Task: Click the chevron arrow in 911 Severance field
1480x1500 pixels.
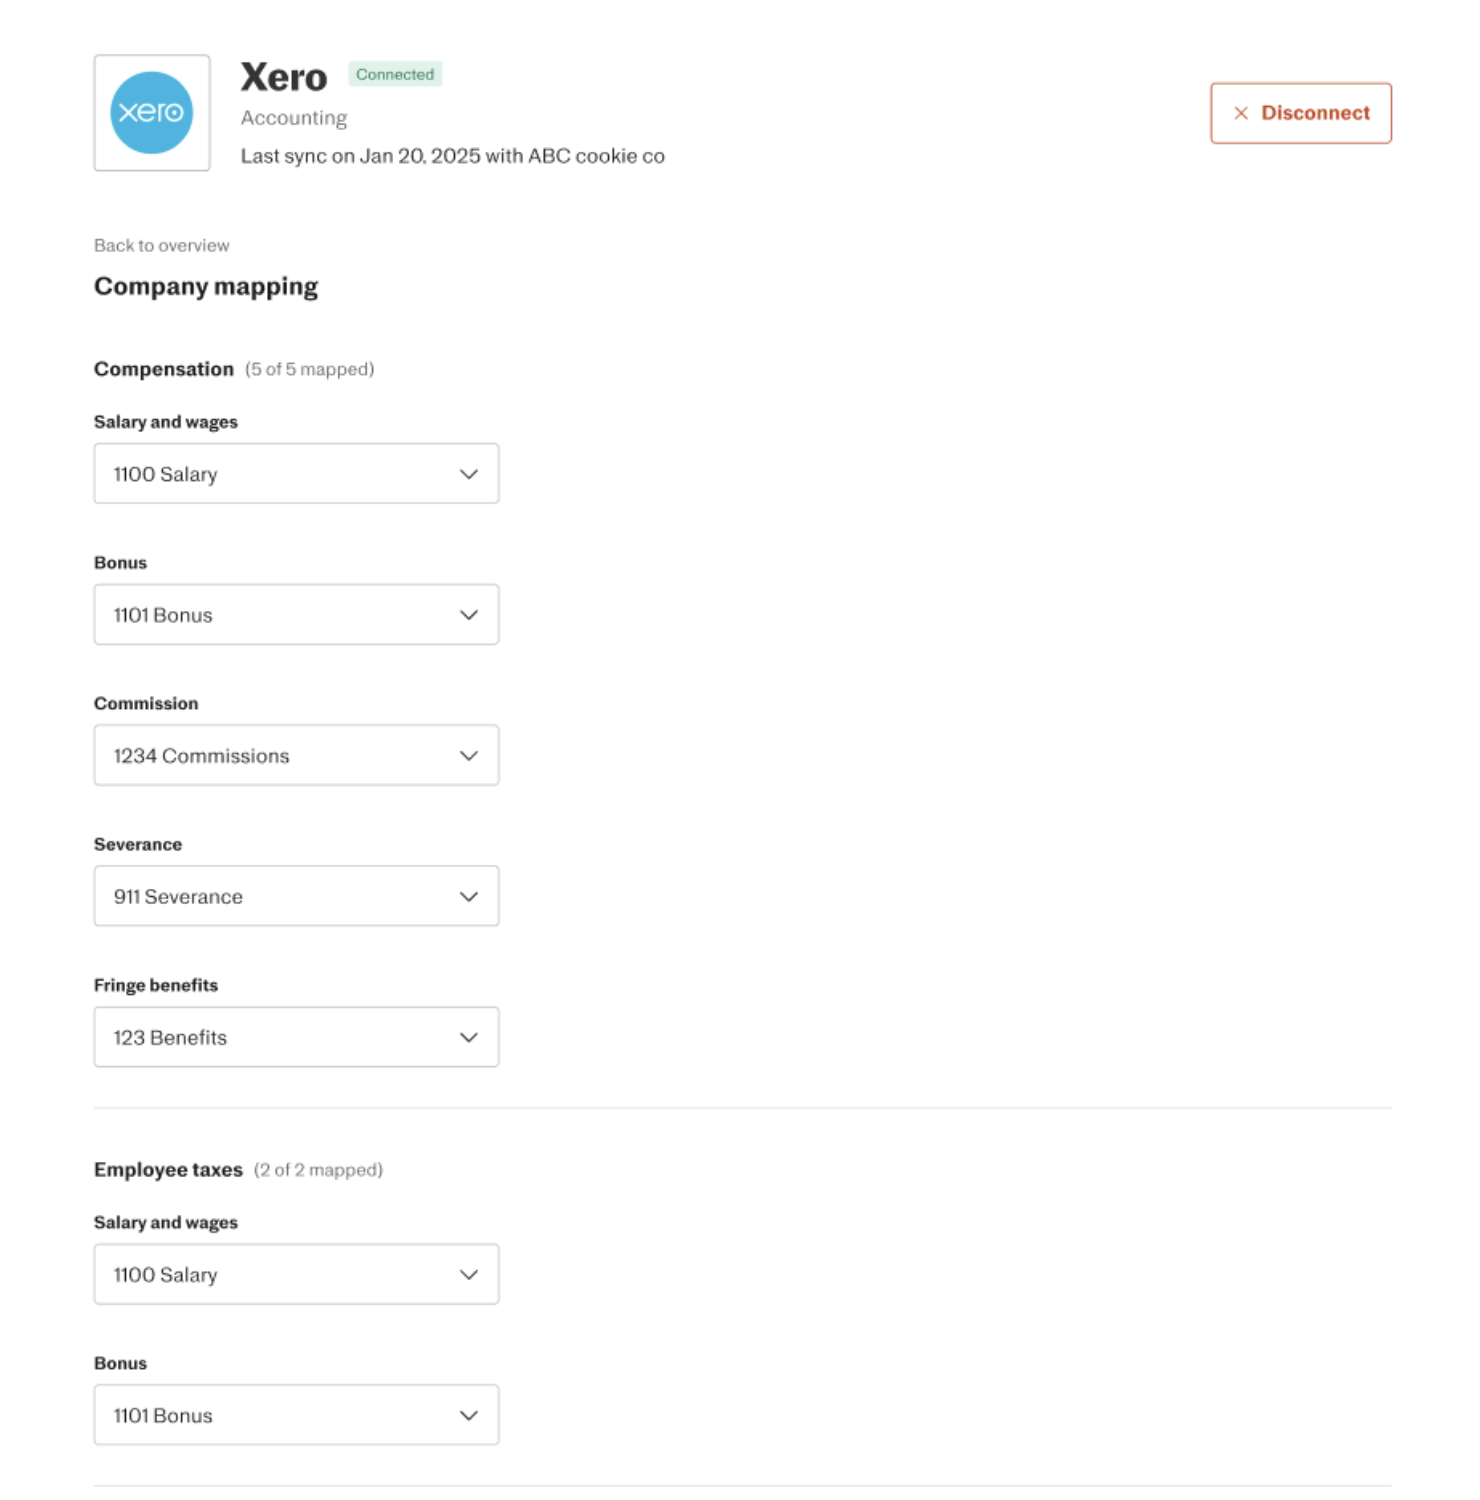Action: pos(468,897)
